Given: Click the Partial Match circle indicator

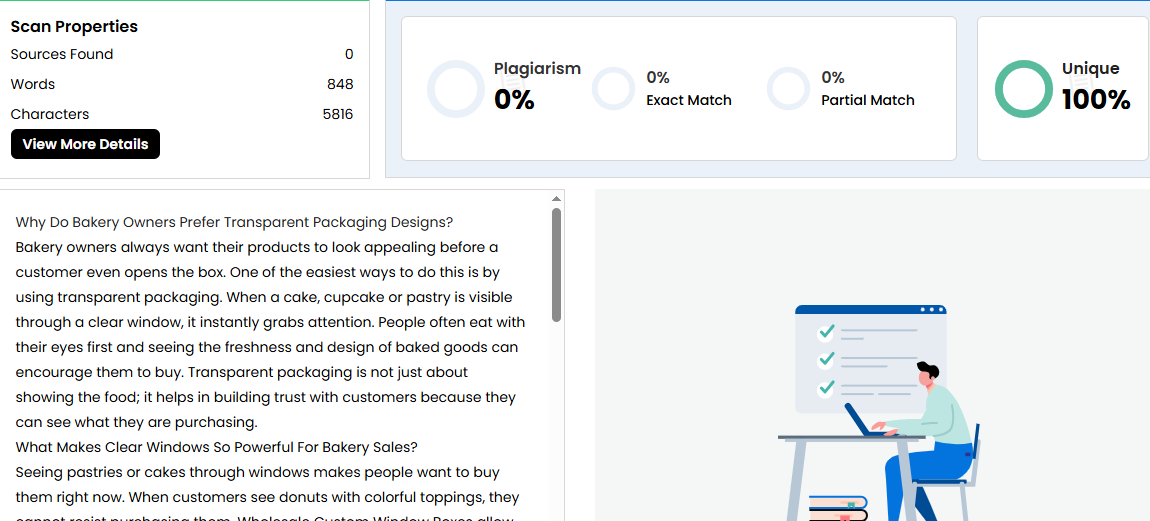Looking at the screenshot, I should (788, 89).
